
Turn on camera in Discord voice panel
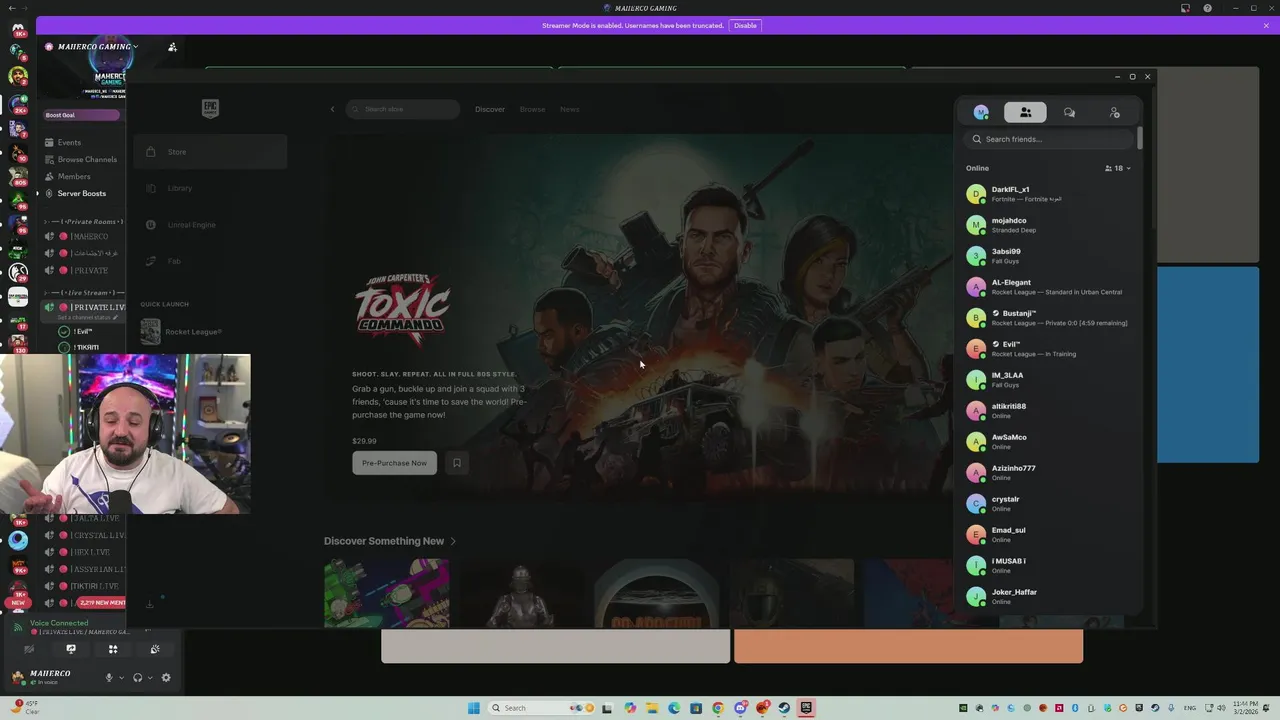tap(29, 650)
